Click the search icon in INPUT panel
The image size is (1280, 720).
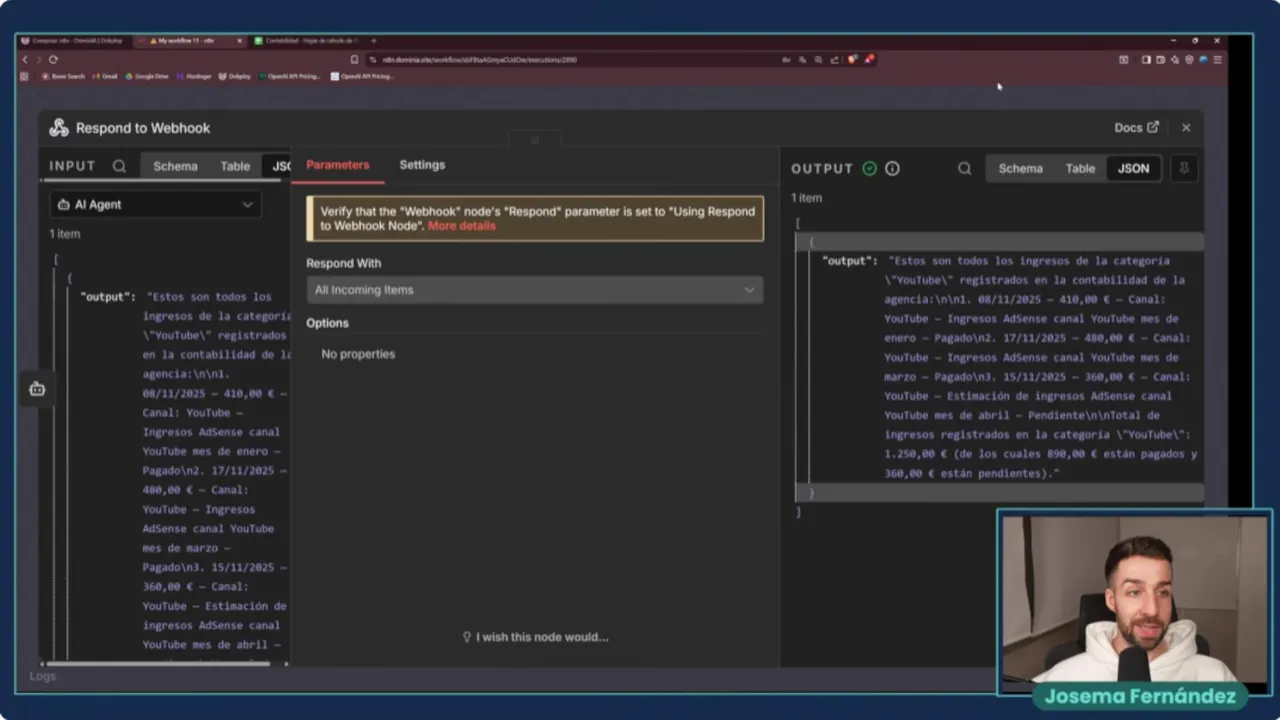[119, 166]
